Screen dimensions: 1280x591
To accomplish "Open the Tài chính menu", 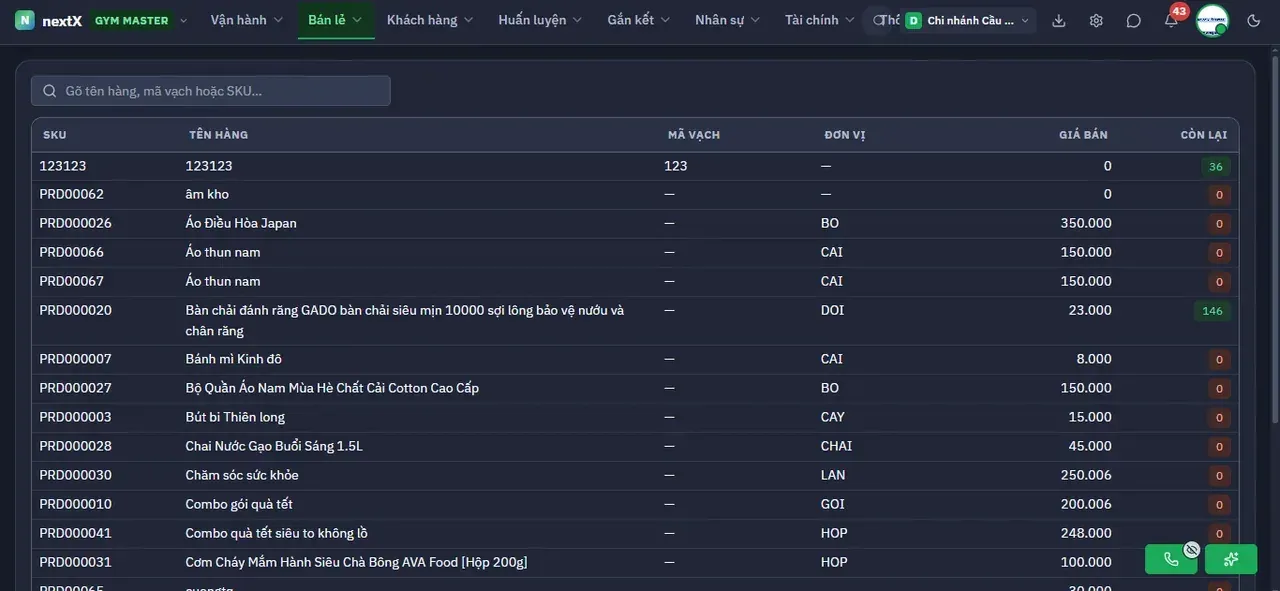I will tap(820, 20).
